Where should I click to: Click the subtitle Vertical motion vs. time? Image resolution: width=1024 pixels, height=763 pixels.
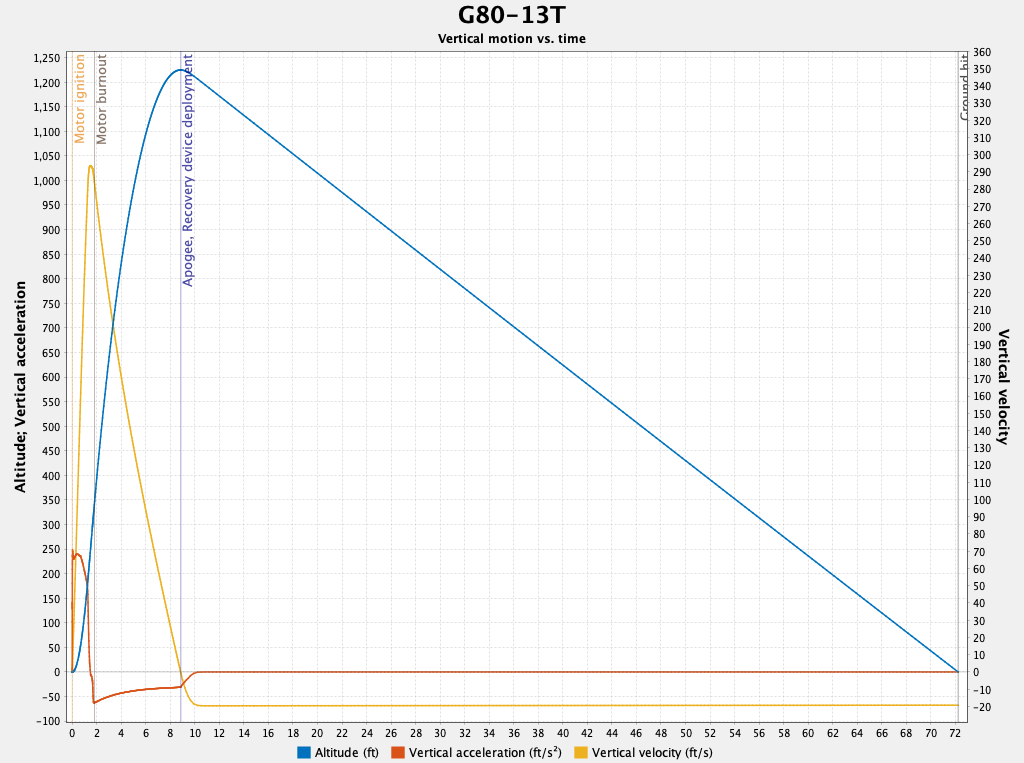tap(511, 39)
